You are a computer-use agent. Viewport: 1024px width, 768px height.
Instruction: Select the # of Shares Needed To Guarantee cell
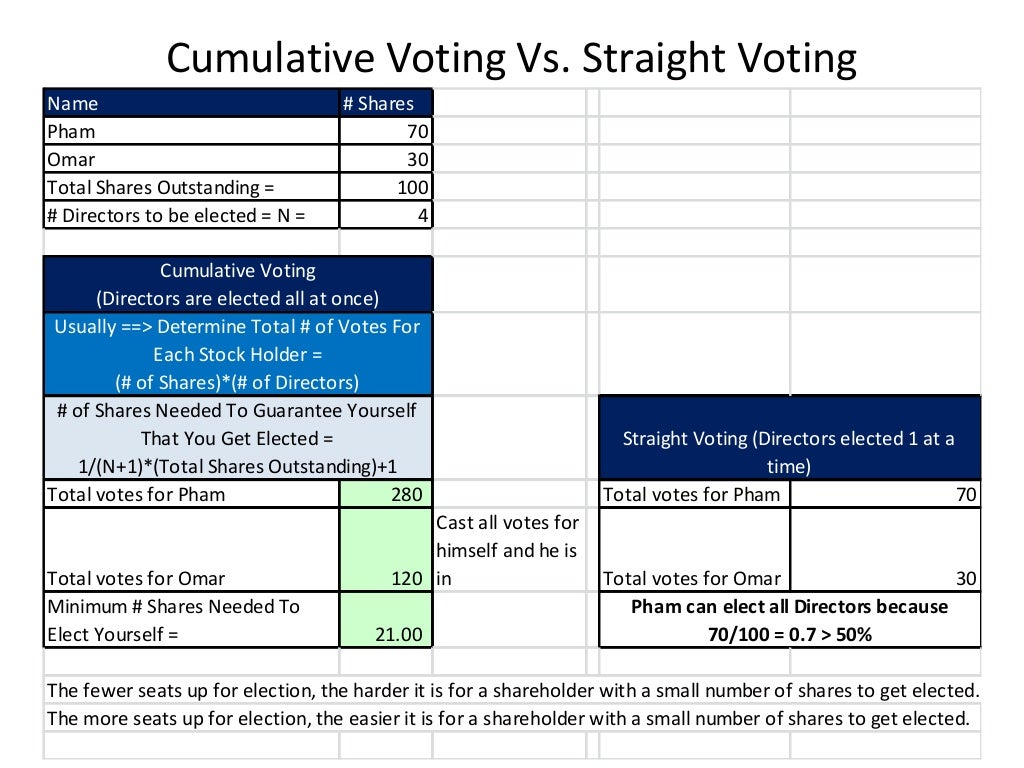237,438
